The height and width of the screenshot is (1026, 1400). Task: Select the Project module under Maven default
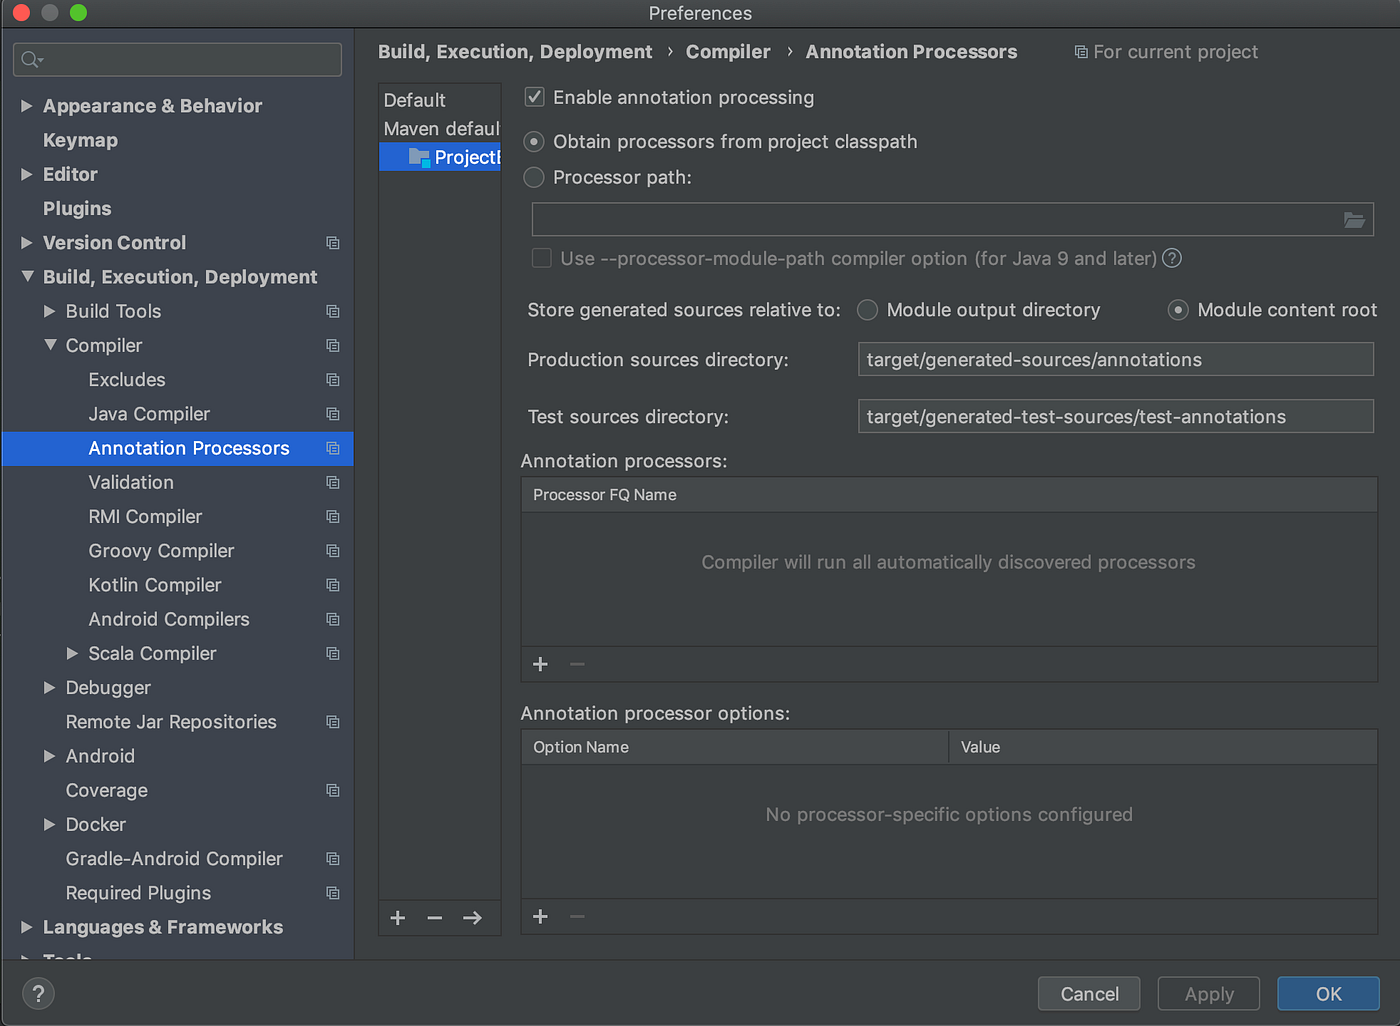[440, 157]
